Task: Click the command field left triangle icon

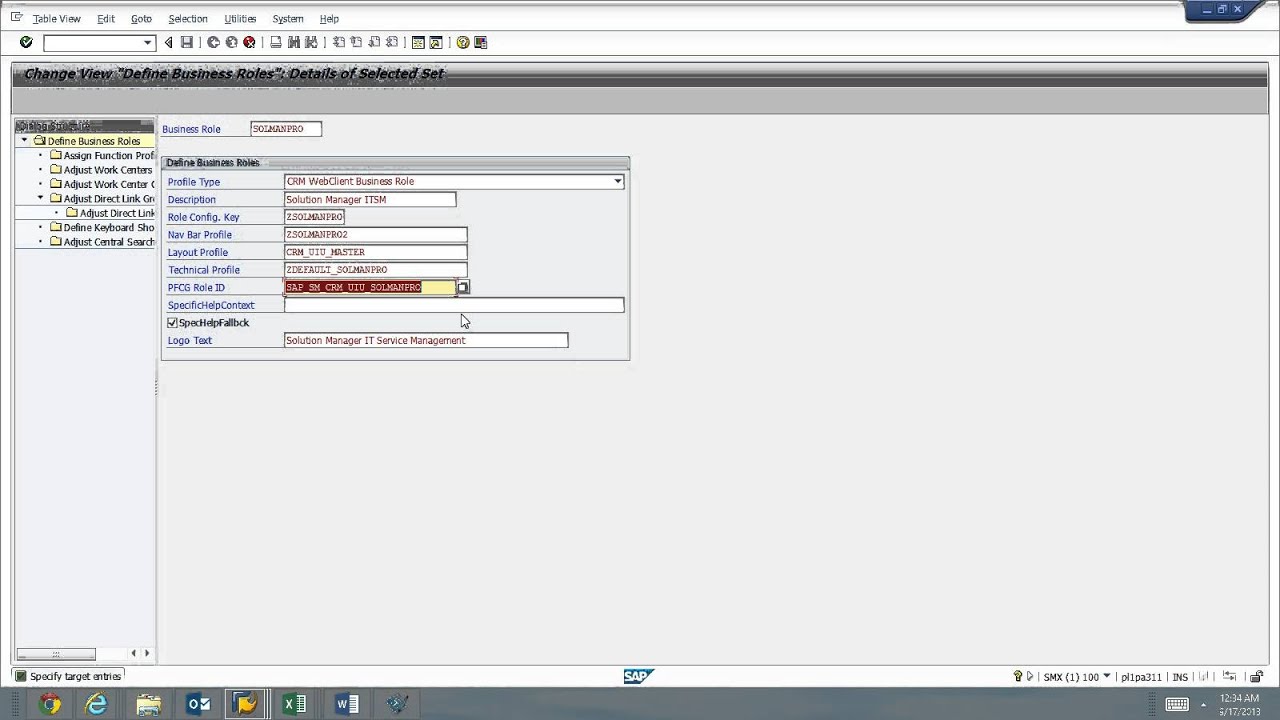Action: coord(168,42)
